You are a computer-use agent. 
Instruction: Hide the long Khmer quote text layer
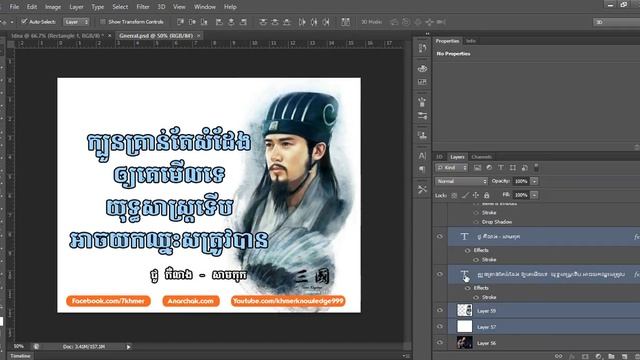tap(440, 274)
